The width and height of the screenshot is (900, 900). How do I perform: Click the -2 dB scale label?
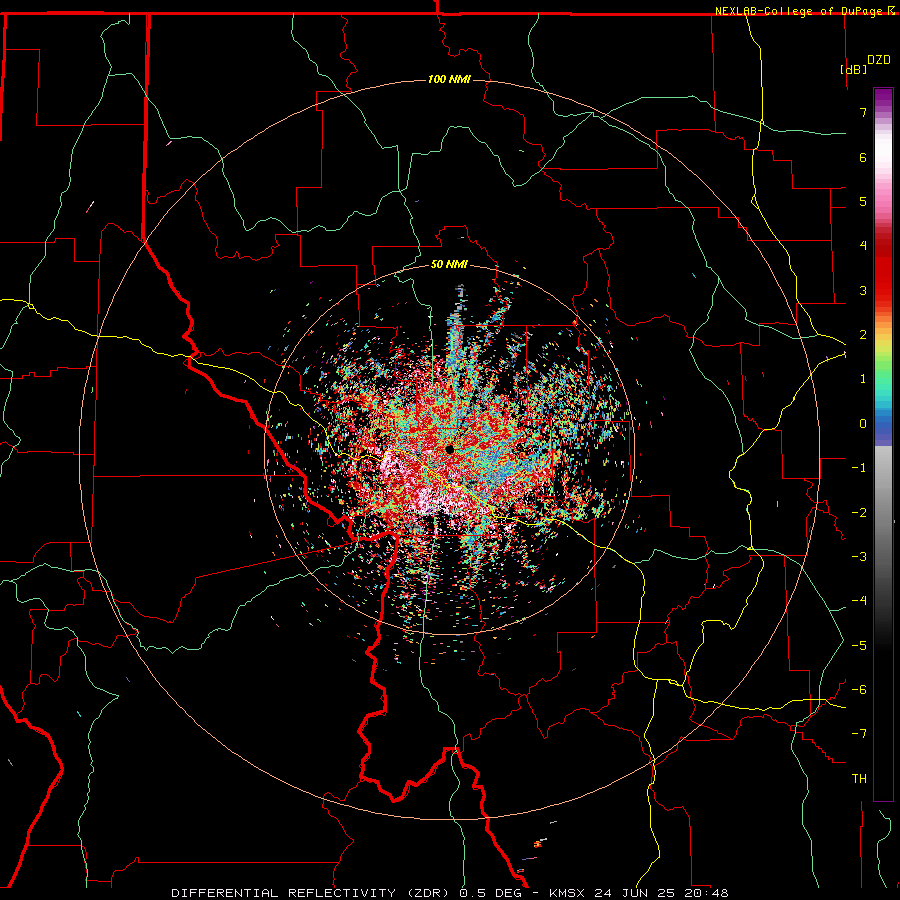click(859, 513)
